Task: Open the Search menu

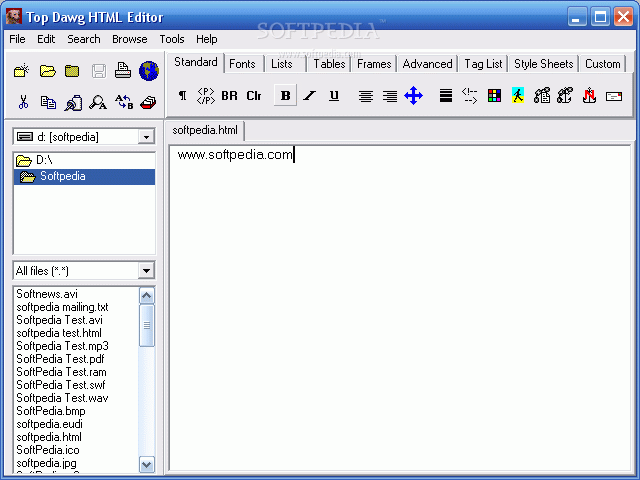Action: (x=84, y=39)
